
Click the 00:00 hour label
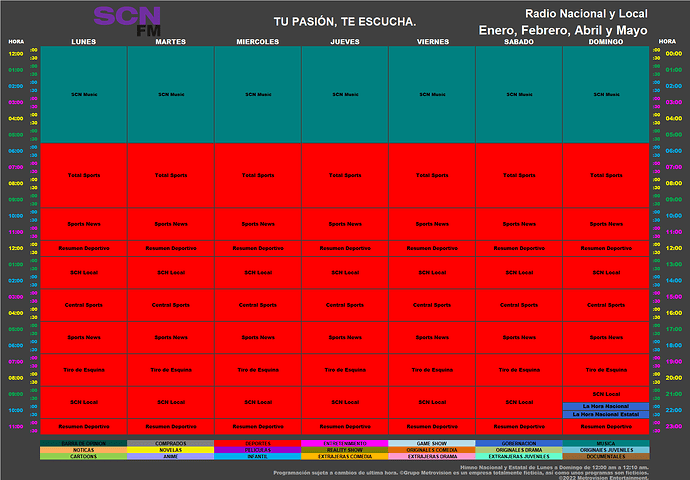click(674, 54)
